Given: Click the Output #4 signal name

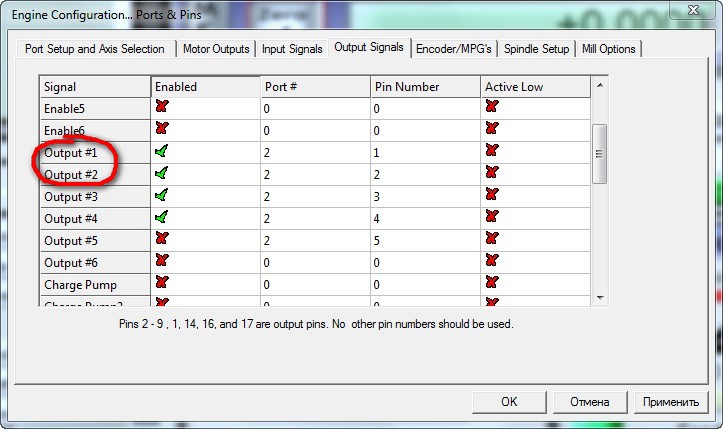Looking at the screenshot, I should [71, 219].
